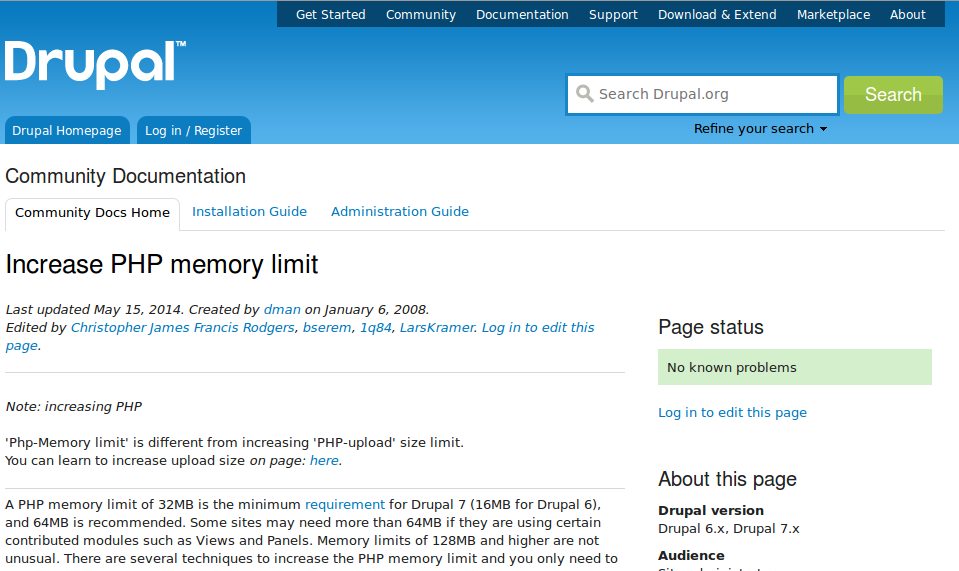Open Christopher James Francis Rodgers profile
Image resolution: width=959 pixels, height=571 pixels.
(182, 328)
